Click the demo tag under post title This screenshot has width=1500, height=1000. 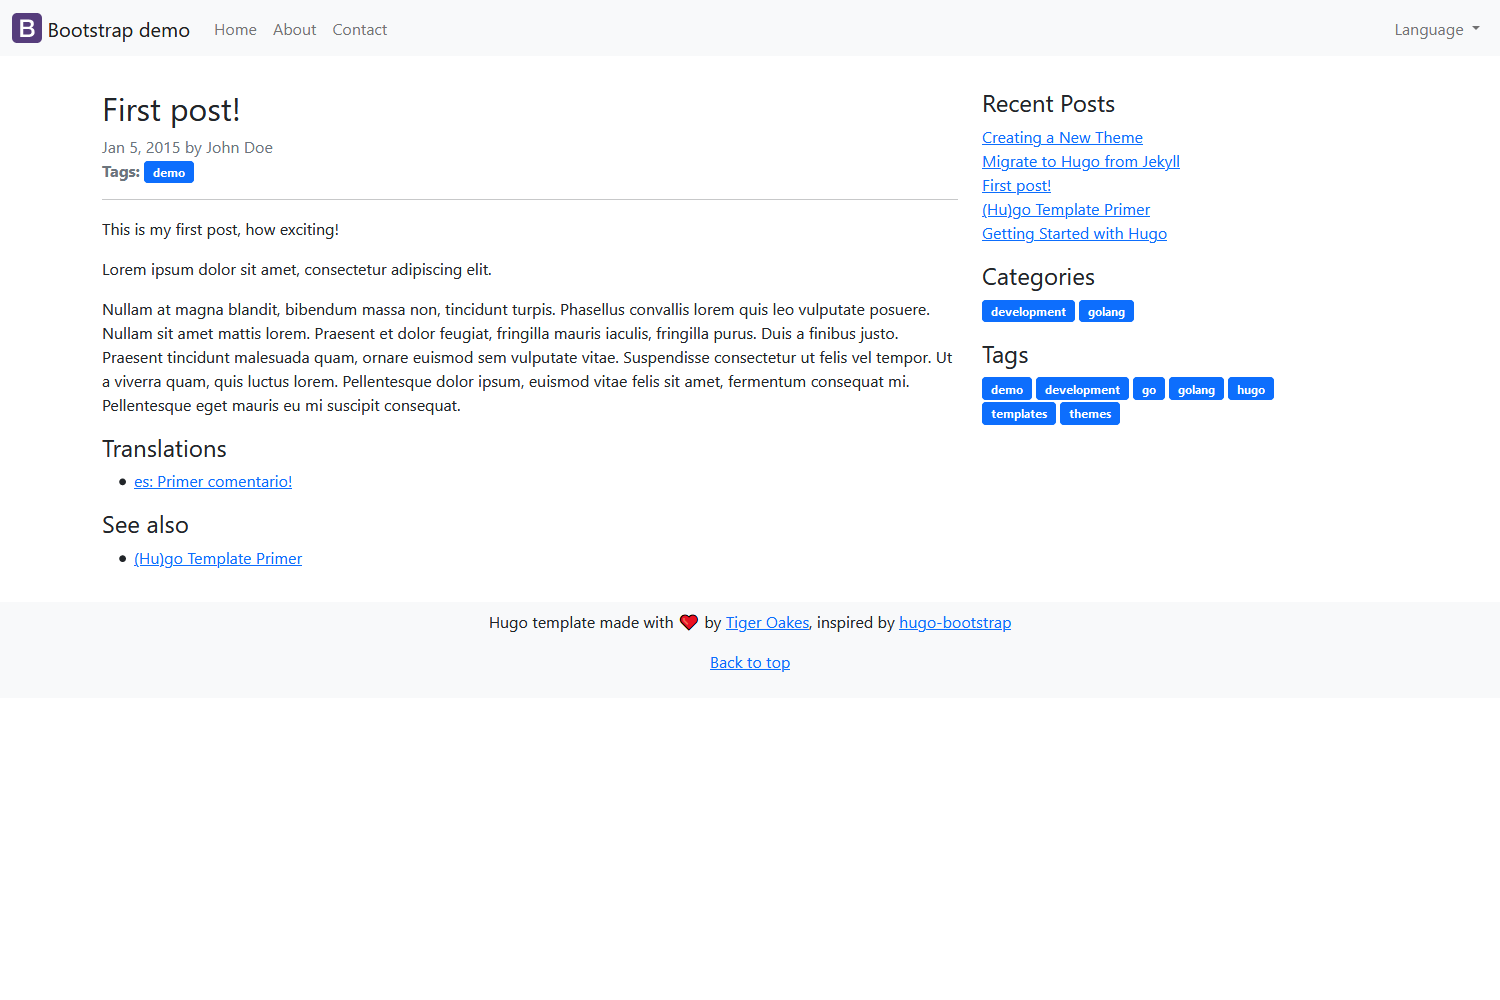coord(169,173)
